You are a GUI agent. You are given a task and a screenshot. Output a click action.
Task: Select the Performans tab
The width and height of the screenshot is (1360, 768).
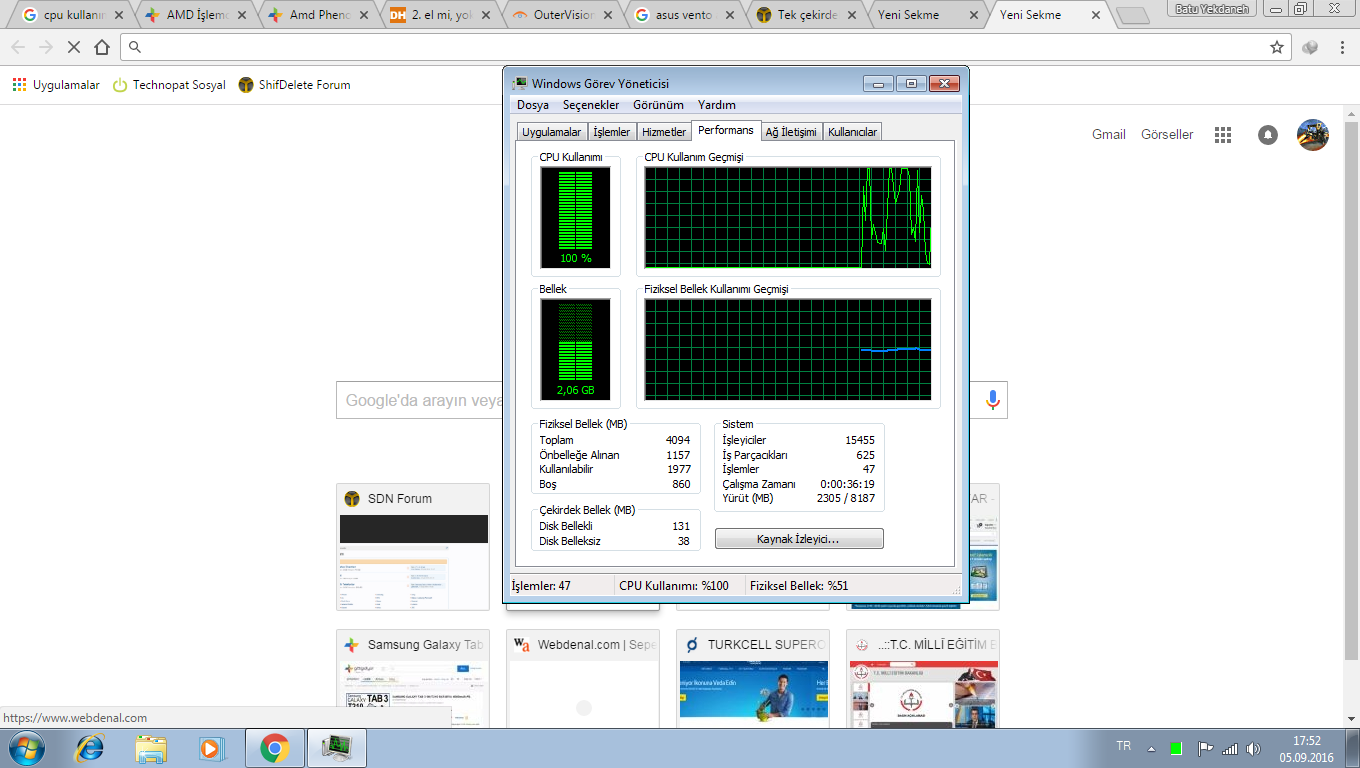coord(726,131)
